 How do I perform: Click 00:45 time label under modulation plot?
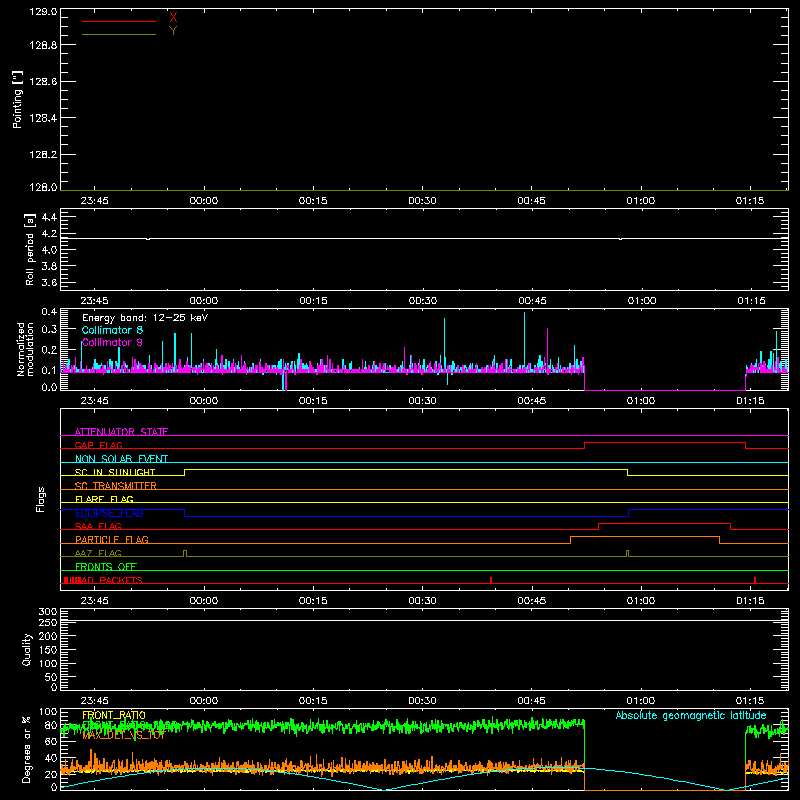[x=532, y=401]
